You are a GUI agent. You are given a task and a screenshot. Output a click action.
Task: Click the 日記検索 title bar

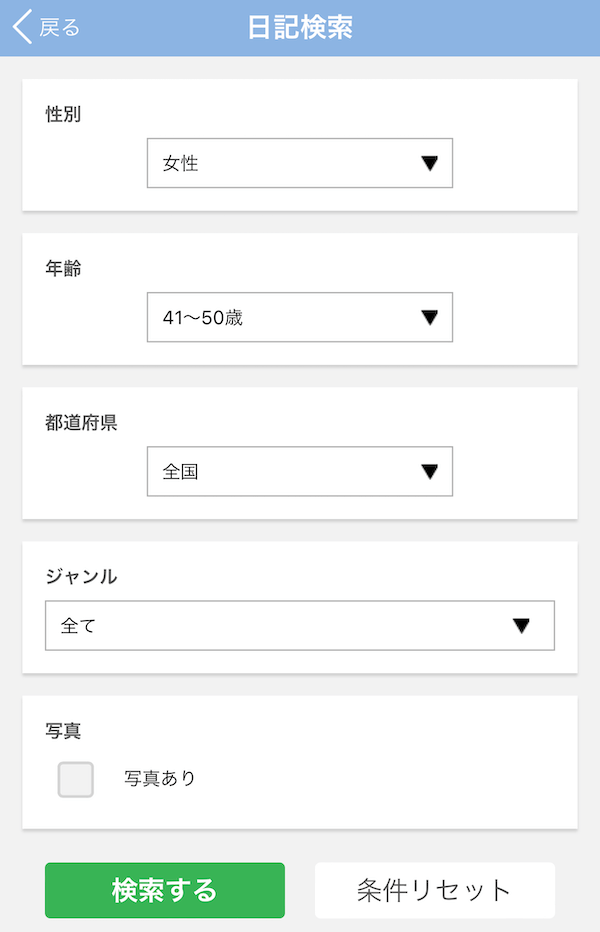coord(300,27)
